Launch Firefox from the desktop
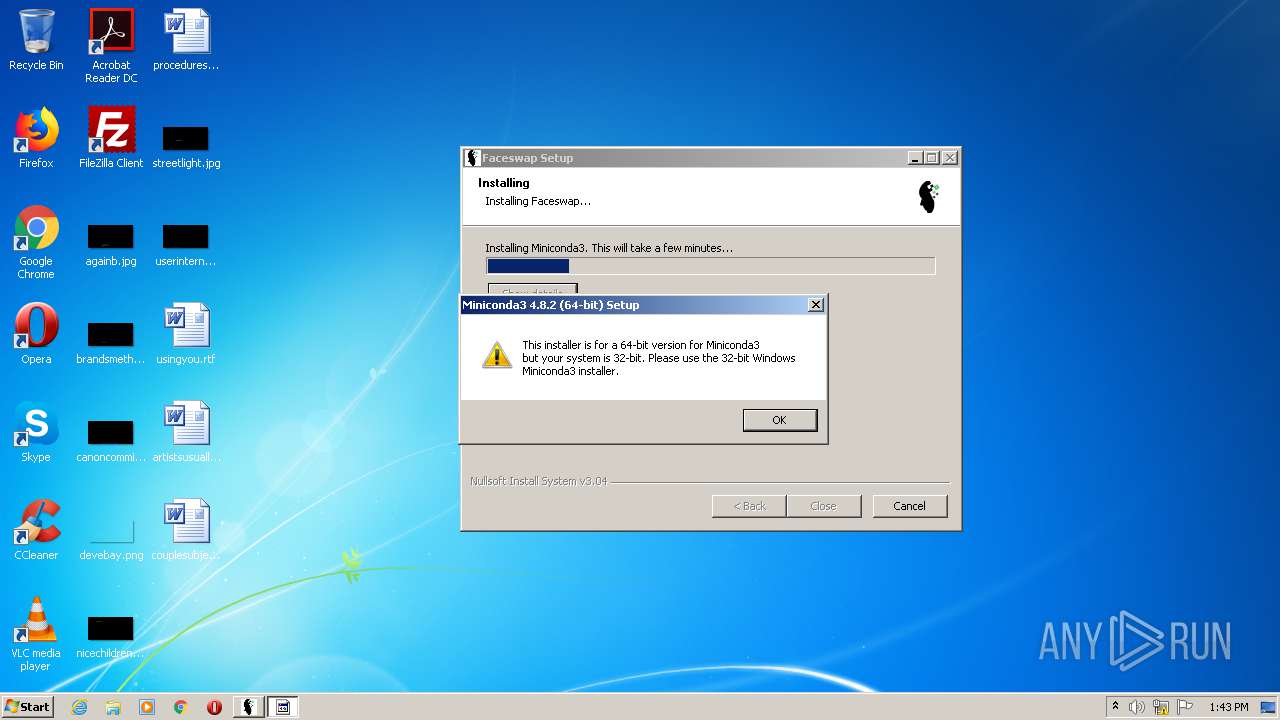Viewport: 1280px width, 720px height. (36, 138)
